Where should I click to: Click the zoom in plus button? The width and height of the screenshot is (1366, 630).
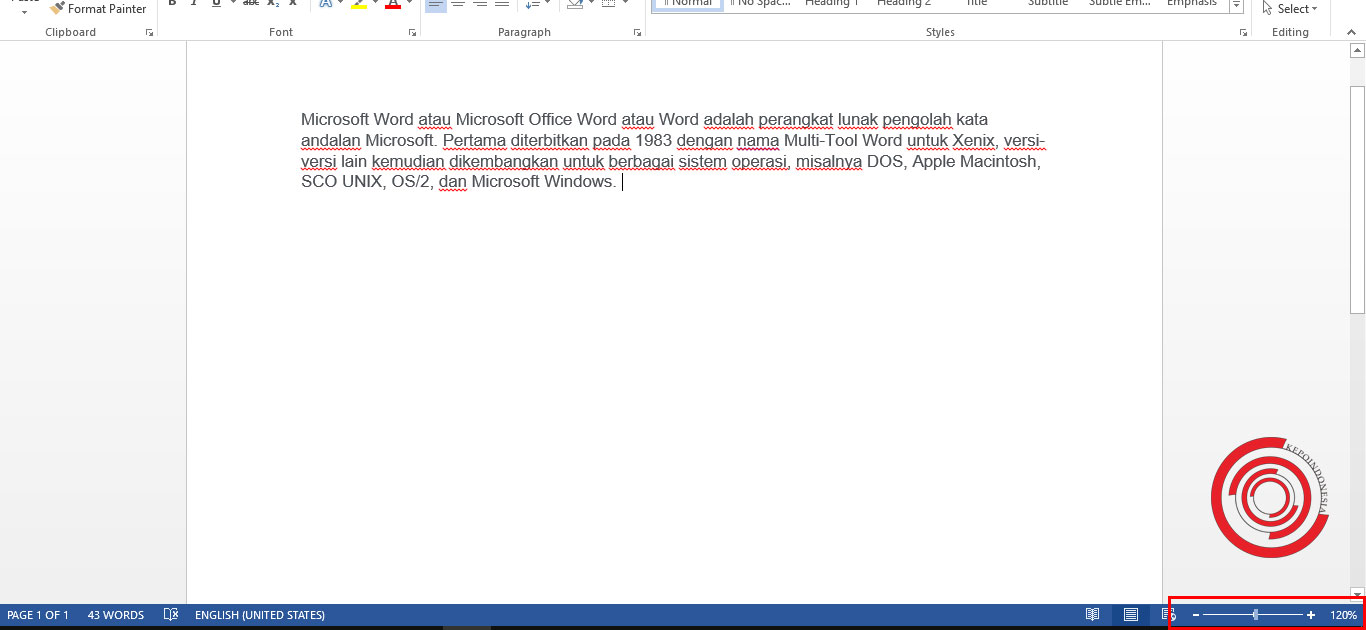tap(1311, 615)
